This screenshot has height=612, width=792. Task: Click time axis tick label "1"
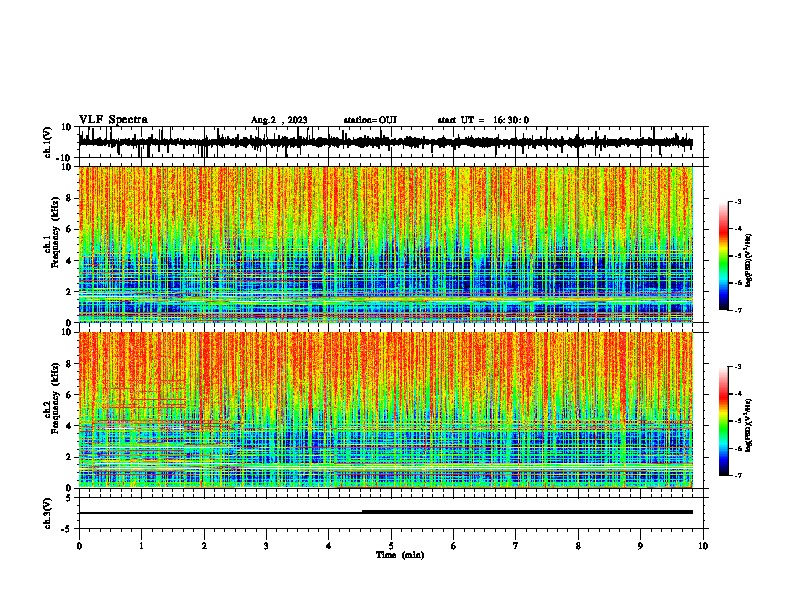(141, 546)
